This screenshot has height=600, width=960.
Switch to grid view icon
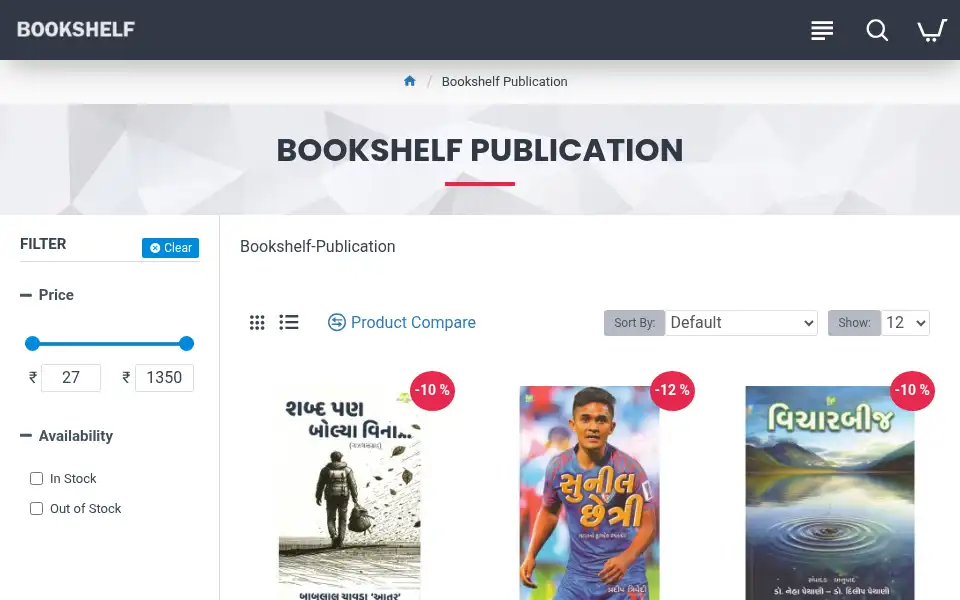(x=257, y=322)
